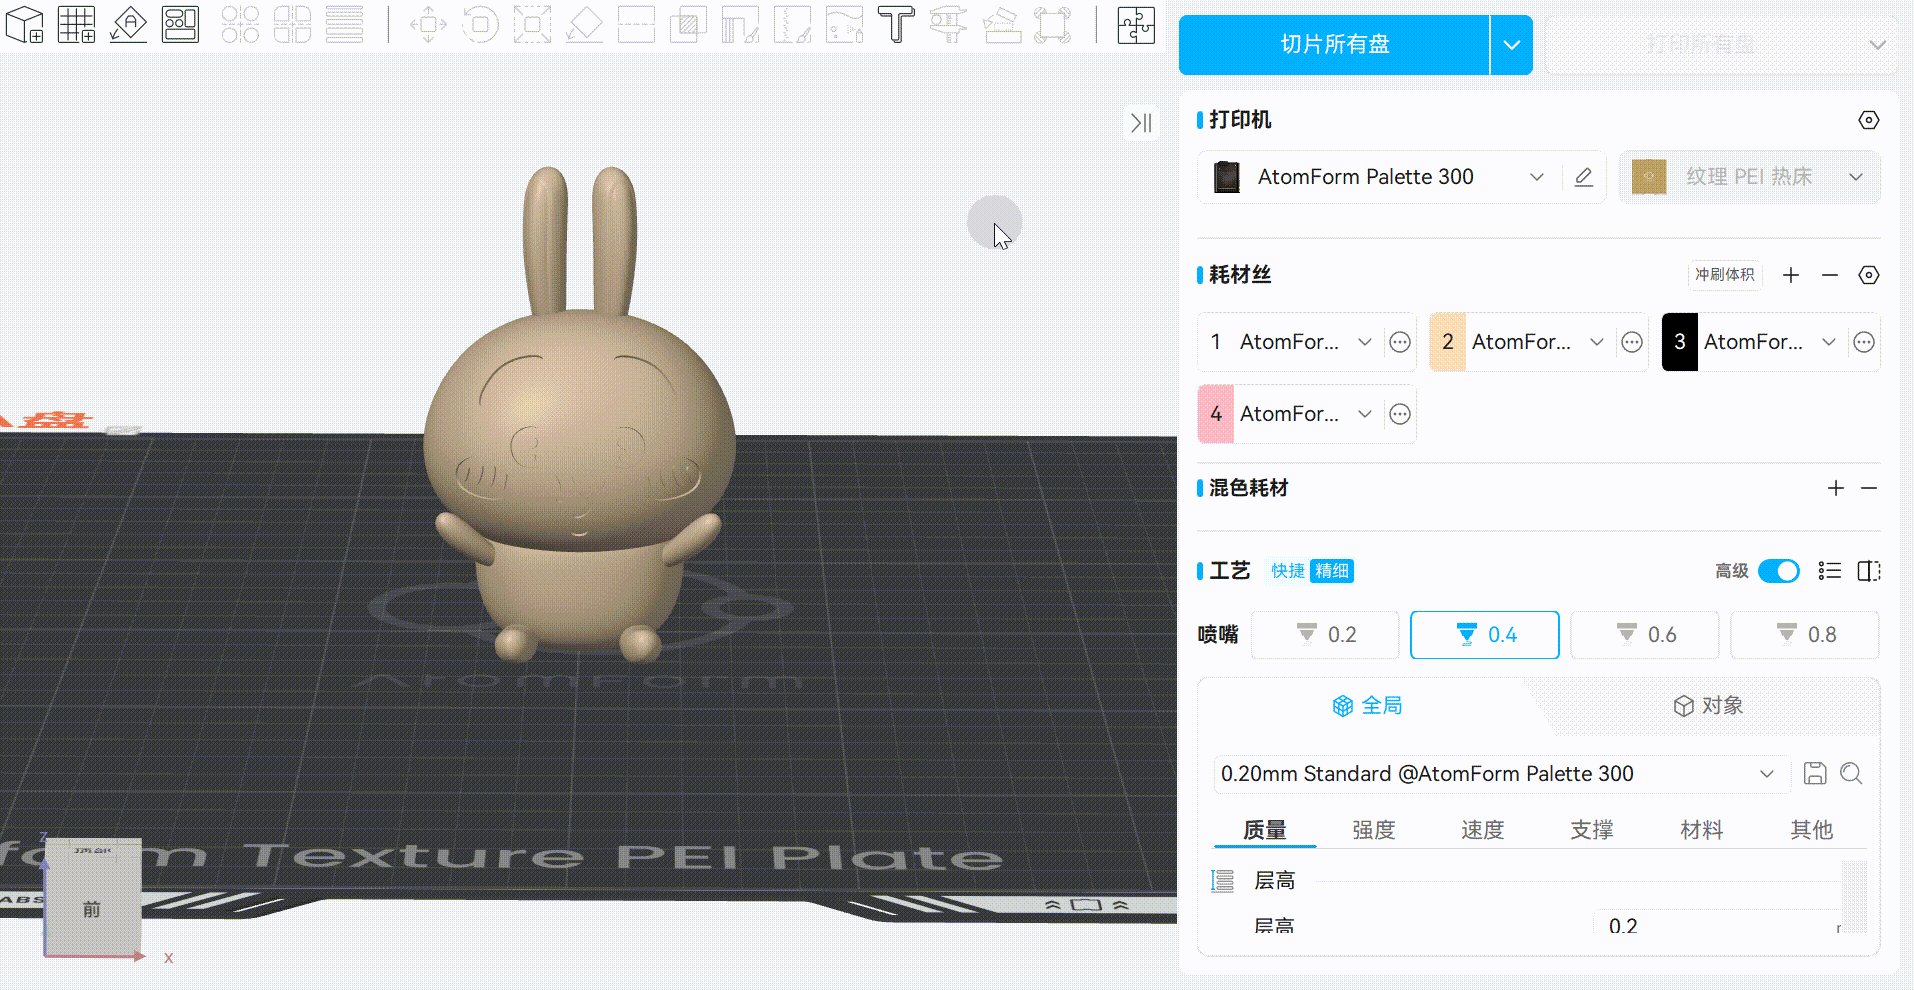Select the Measure caliper tool
The image size is (1914, 990).
tap(948, 24)
